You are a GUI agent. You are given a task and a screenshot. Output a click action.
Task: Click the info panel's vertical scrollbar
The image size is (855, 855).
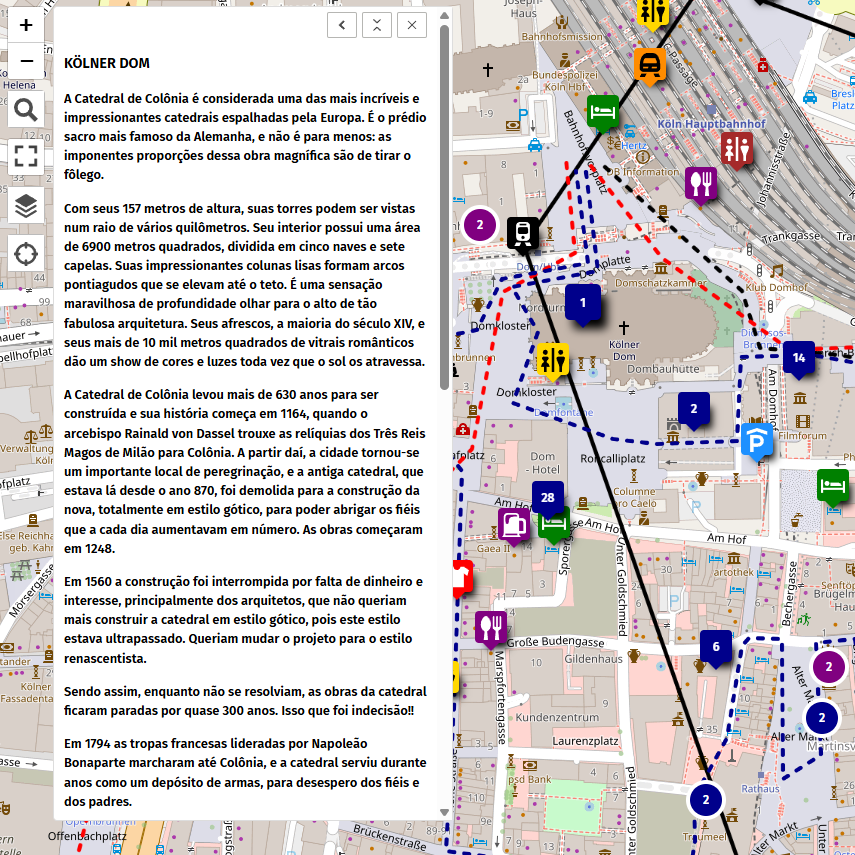point(444,200)
